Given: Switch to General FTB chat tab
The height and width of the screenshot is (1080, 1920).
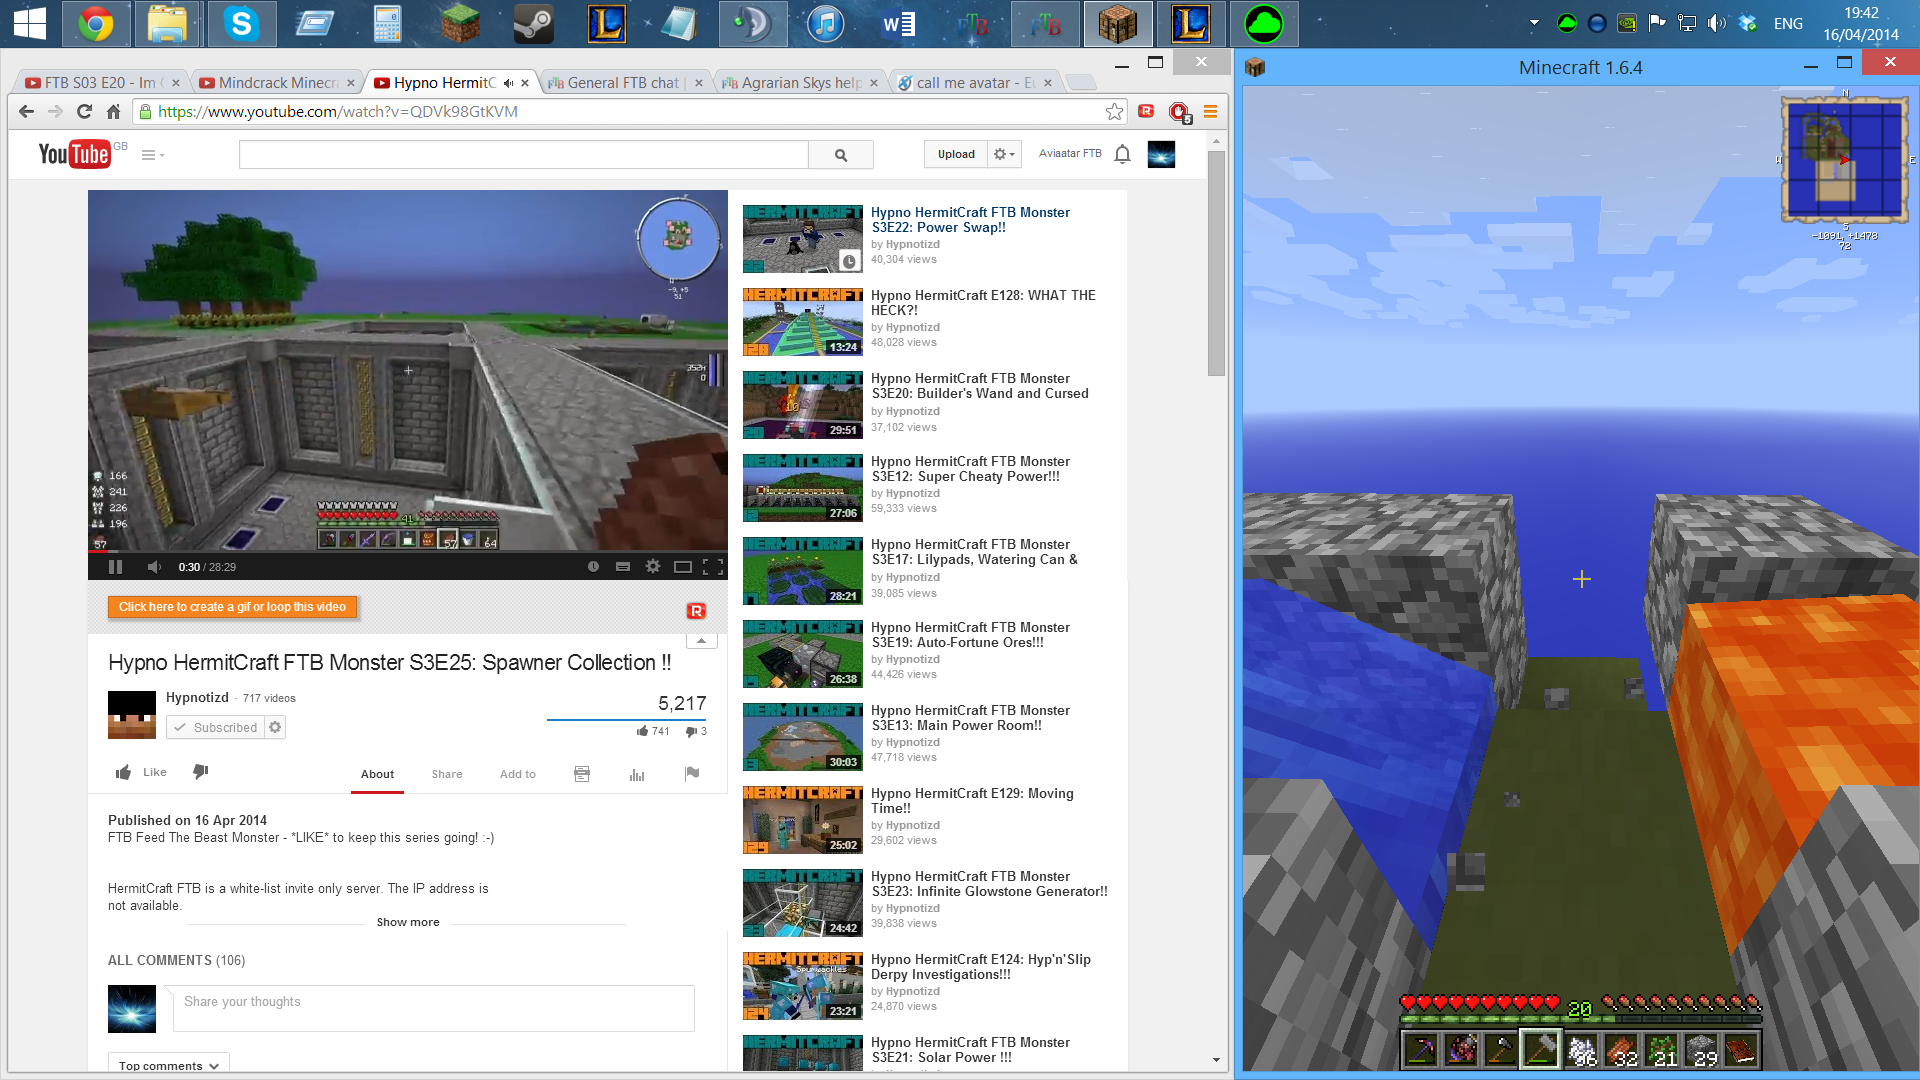Looking at the screenshot, I should pos(623,83).
